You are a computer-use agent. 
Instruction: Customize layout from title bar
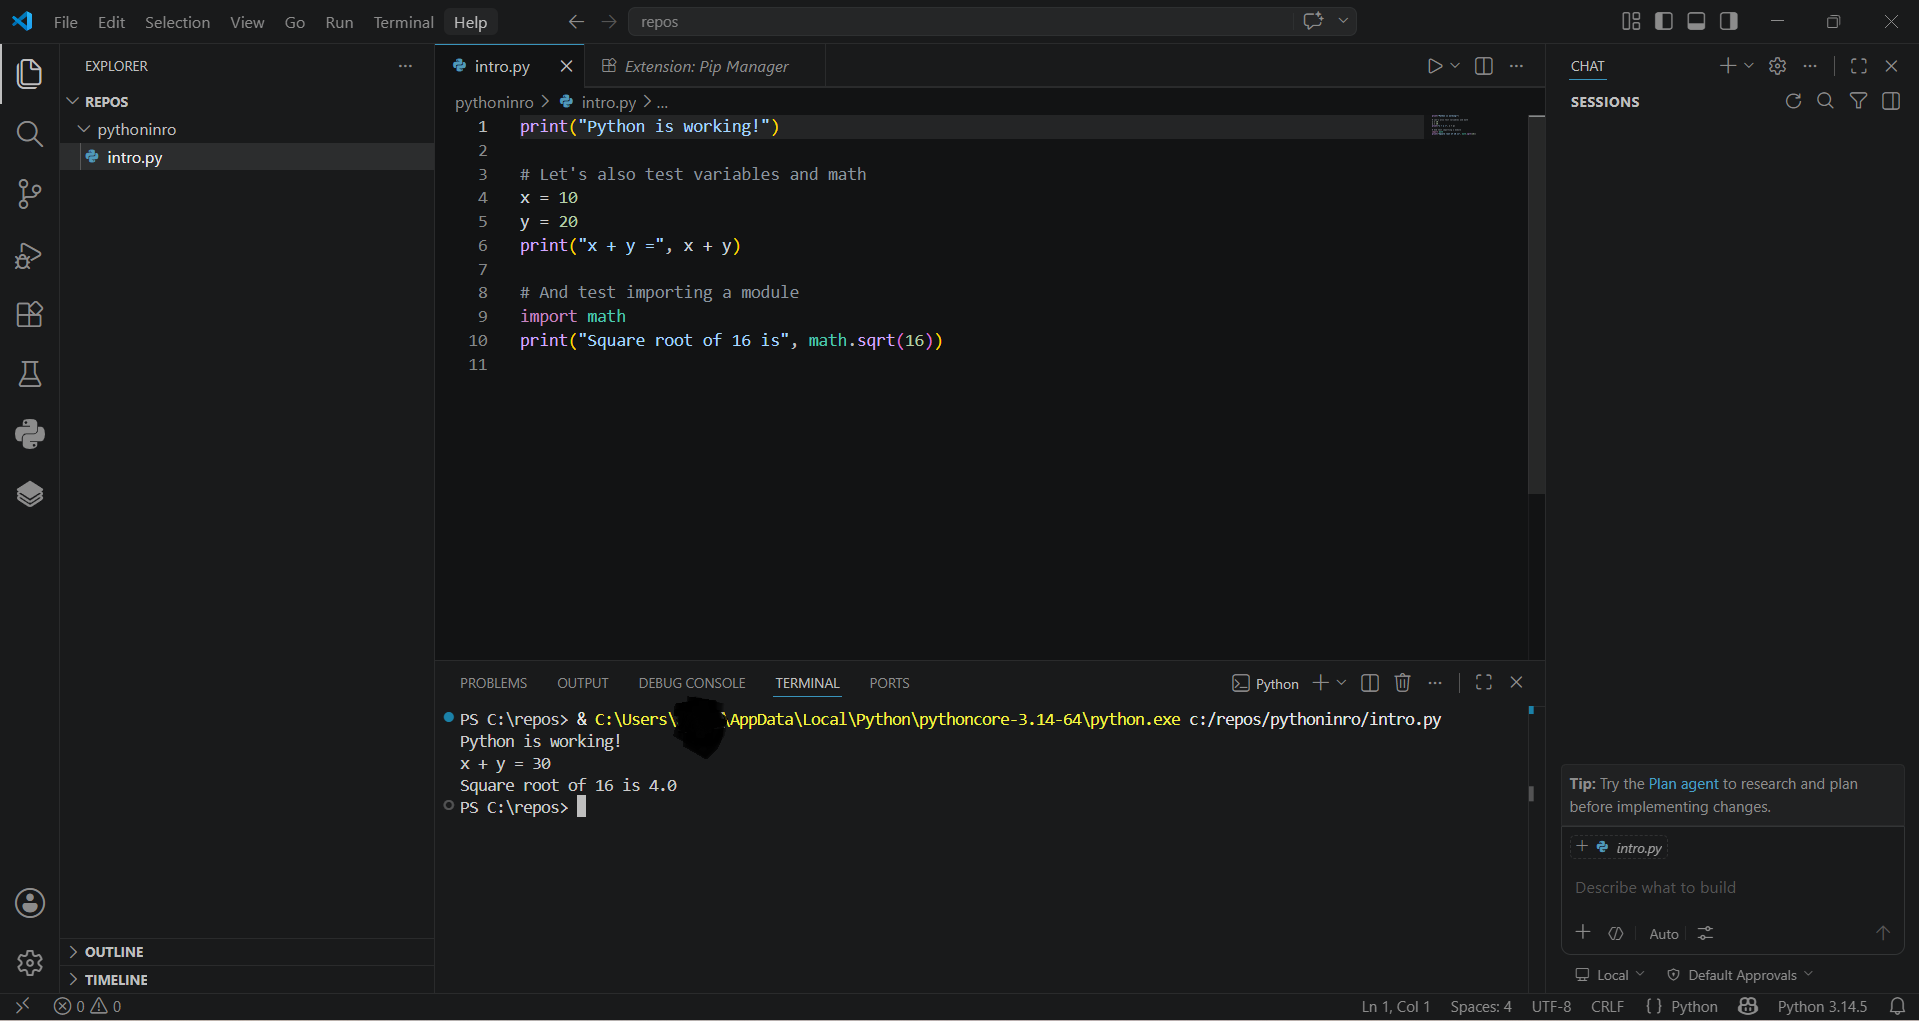tap(1631, 21)
